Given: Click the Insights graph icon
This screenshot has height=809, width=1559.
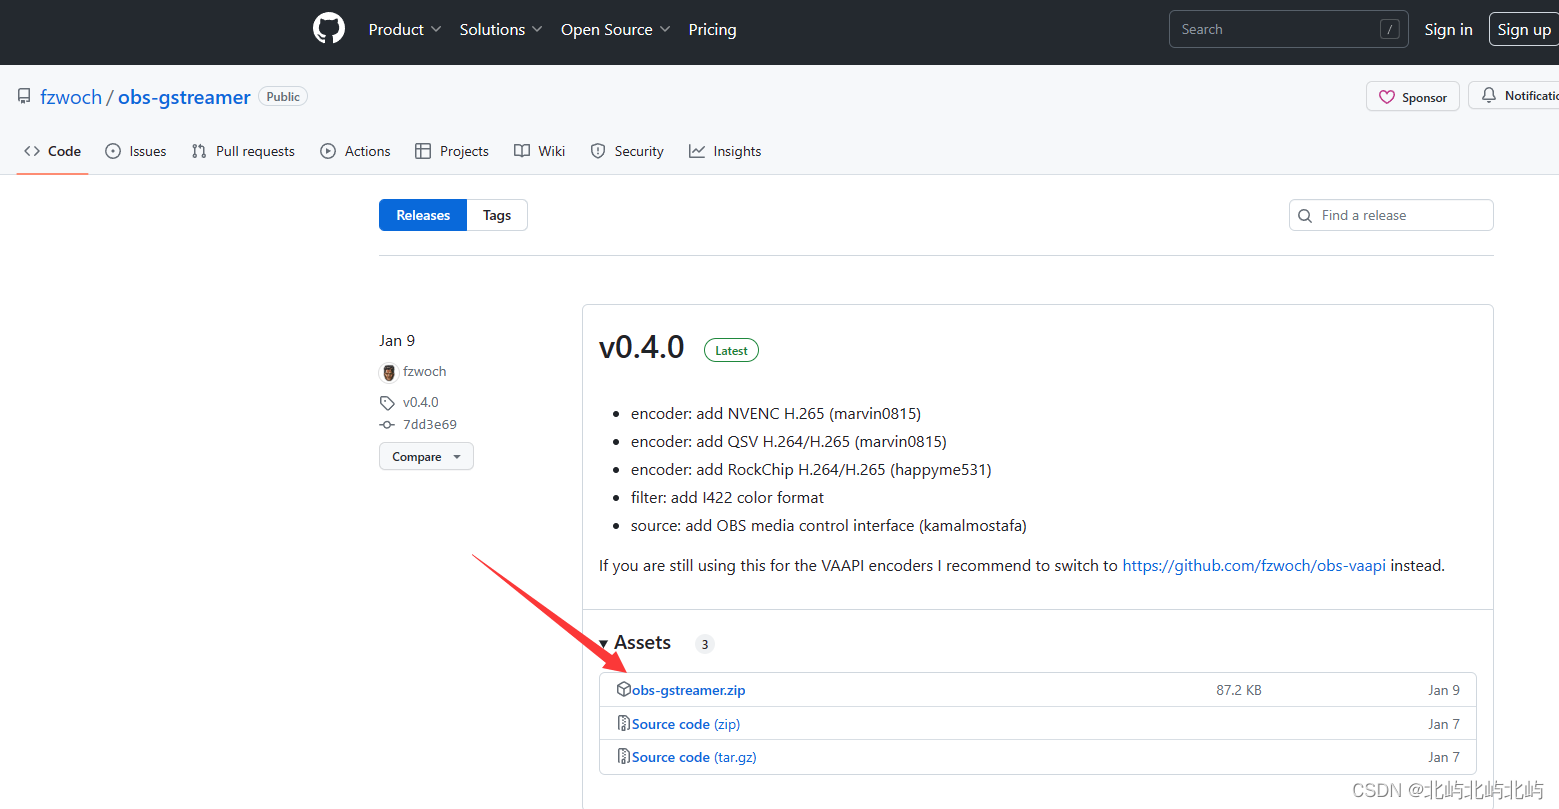Looking at the screenshot, I should [x=697, y=151].
